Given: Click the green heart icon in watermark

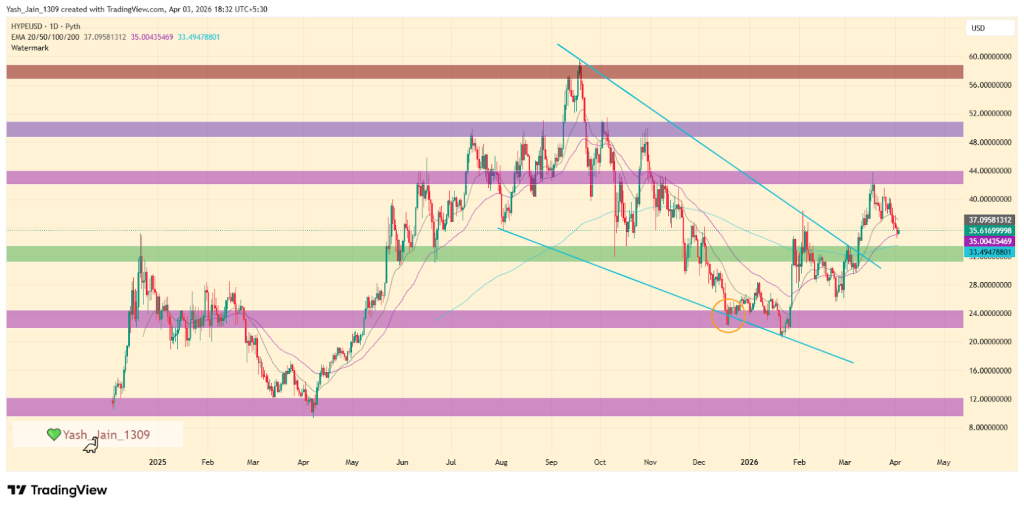Looking at the screenshot, I should click(x=54, y=435).
